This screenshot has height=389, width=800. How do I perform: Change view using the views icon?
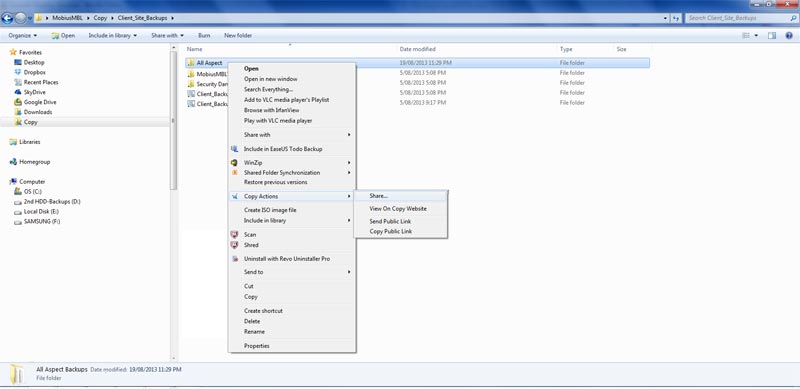[746, 36]
